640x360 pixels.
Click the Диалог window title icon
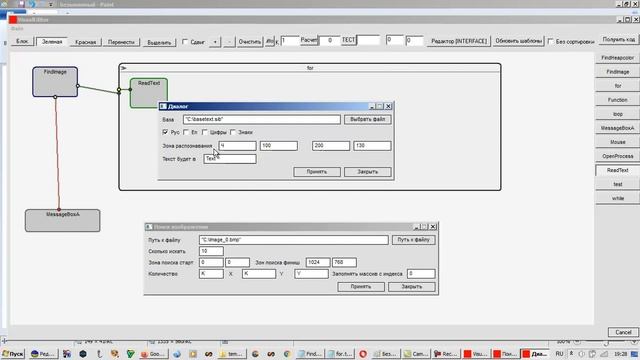pos(163,107)
